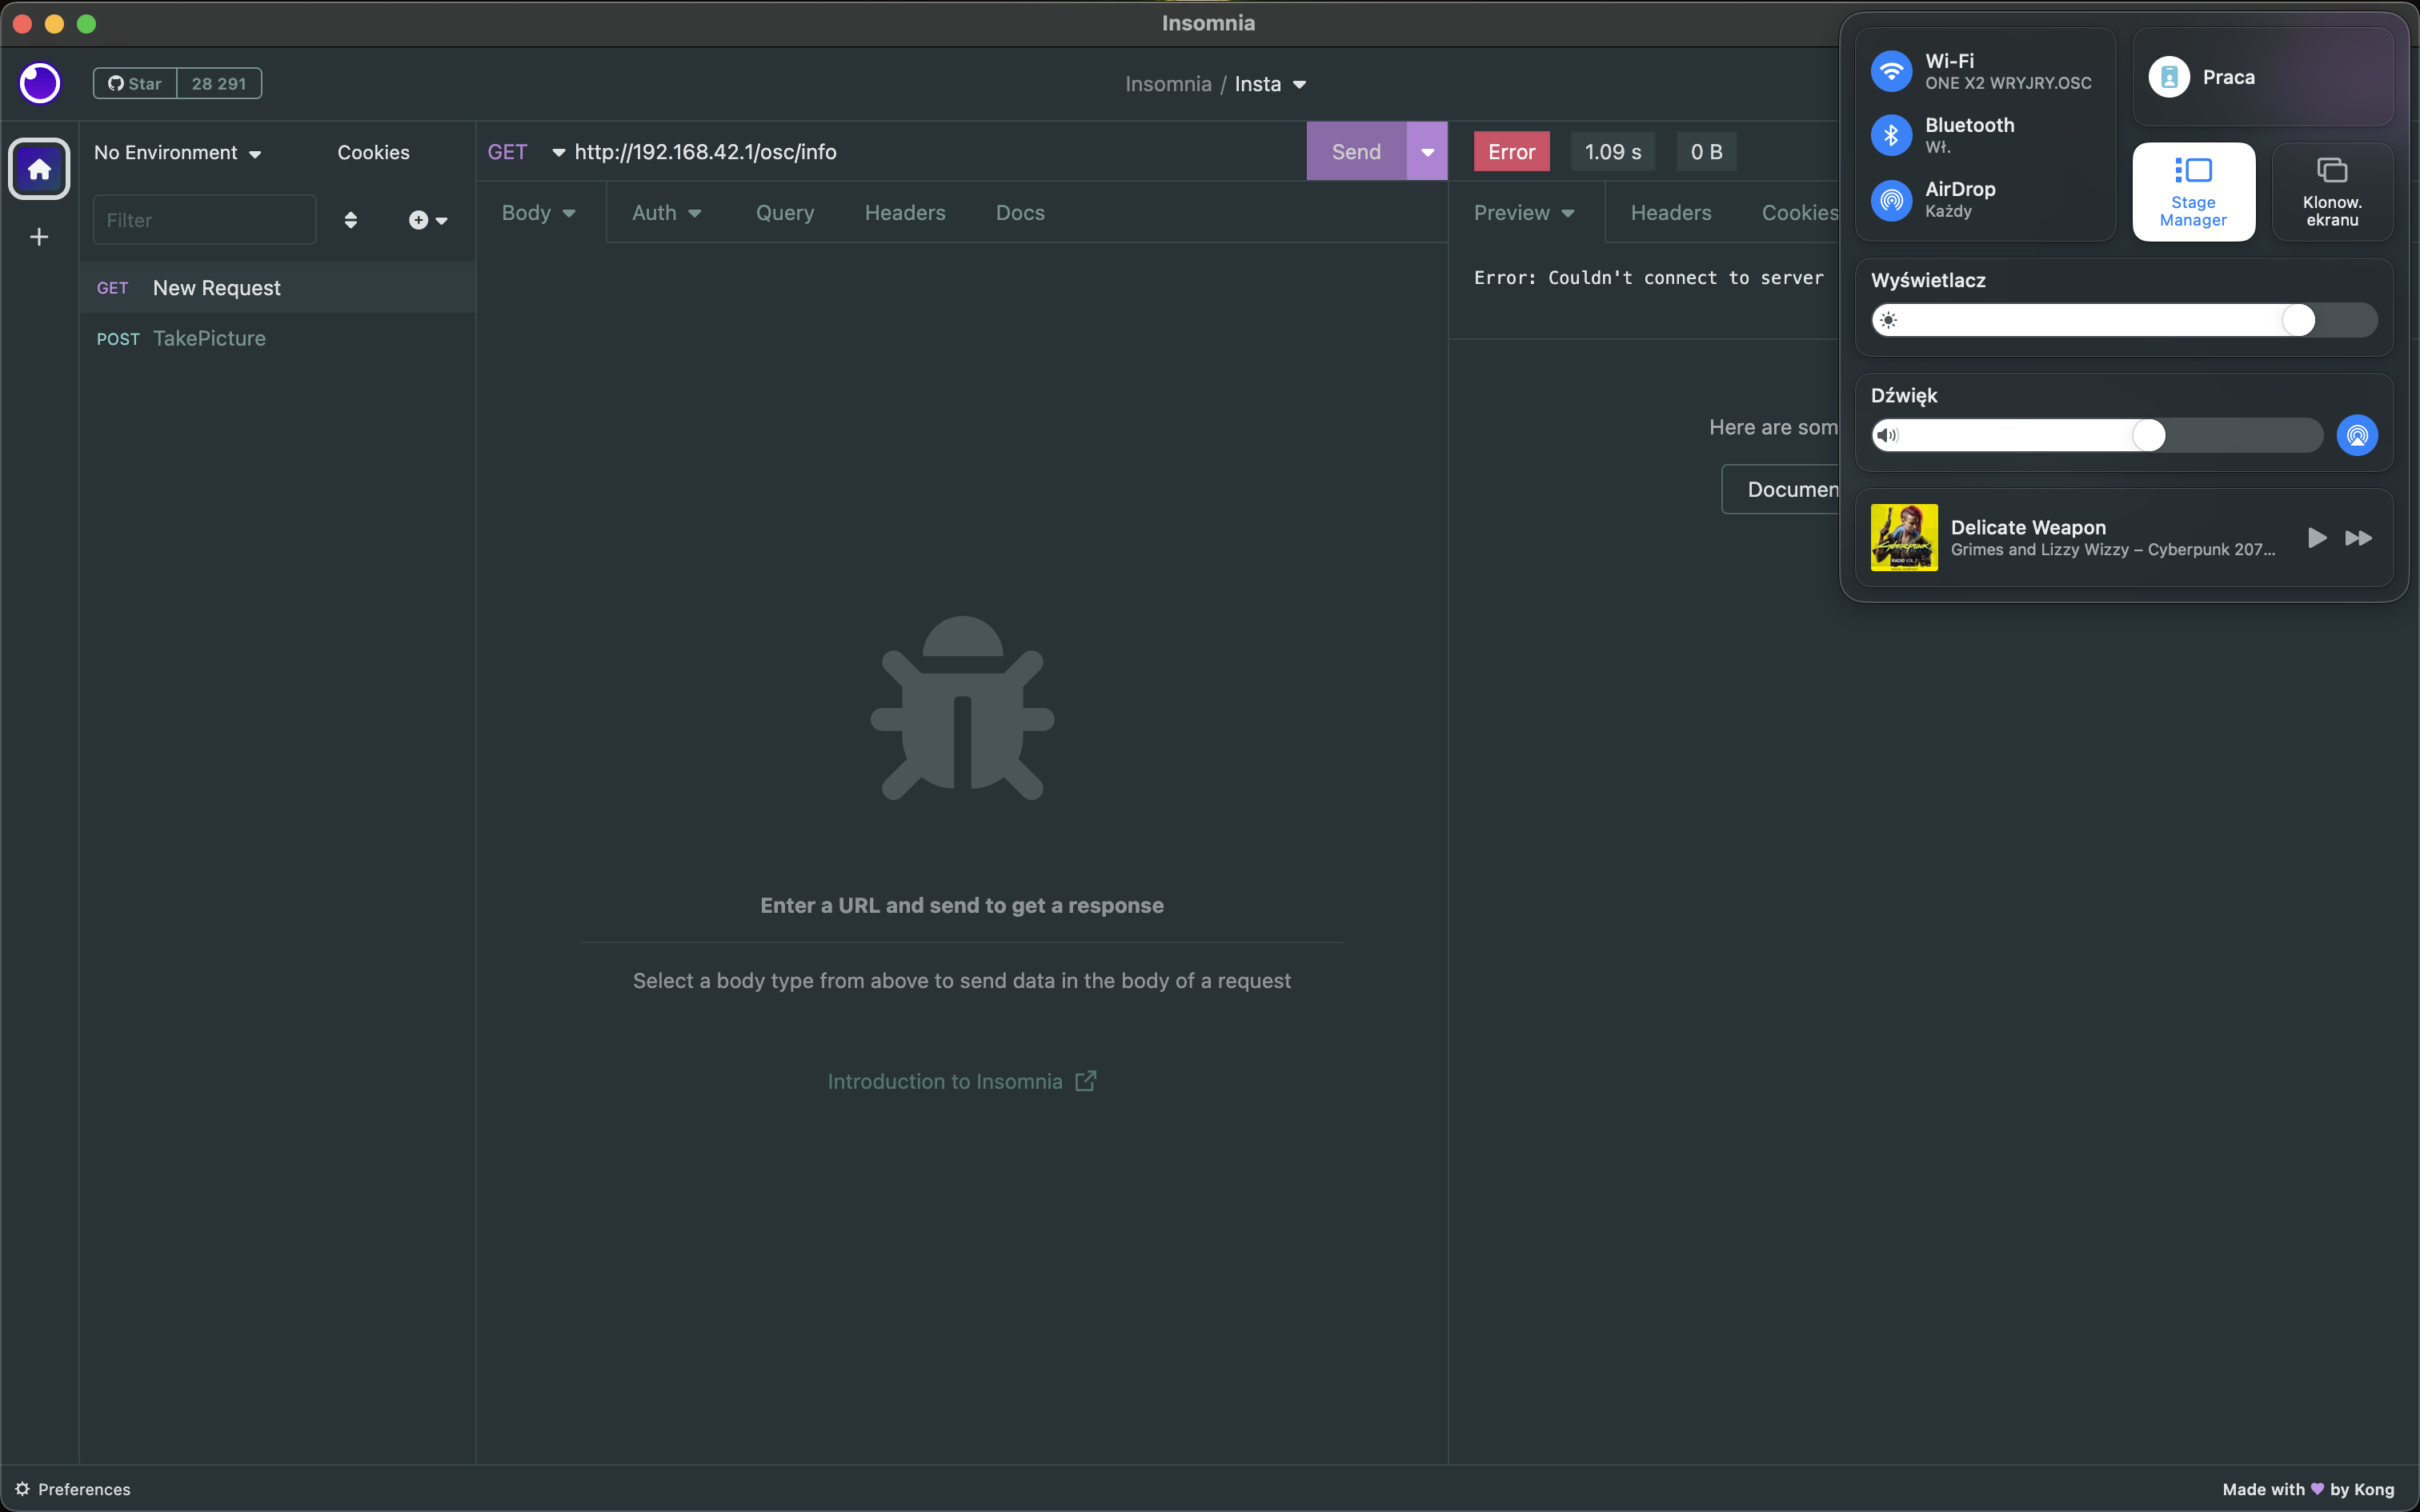2420x1512 pixels.
Task: Select the TakePicture POST request
Action: click(x=209, y=338)
